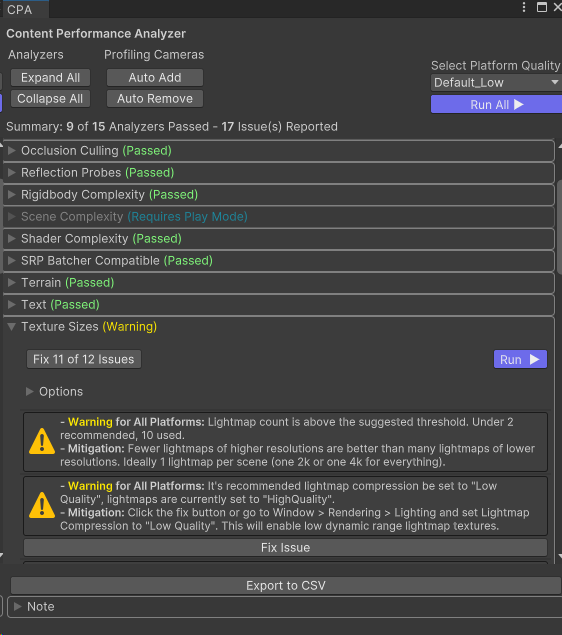Open the Default_Low platform quality dropdown

click(496, 83)
